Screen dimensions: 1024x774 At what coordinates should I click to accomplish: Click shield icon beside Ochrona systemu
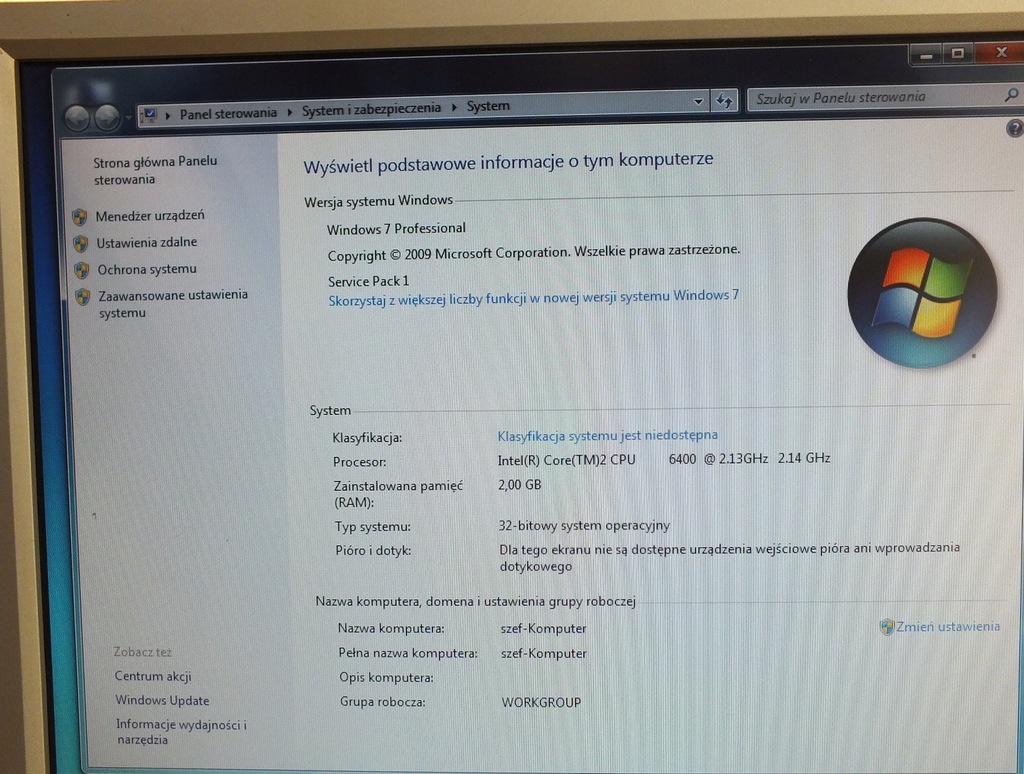[x=82, y=270]
